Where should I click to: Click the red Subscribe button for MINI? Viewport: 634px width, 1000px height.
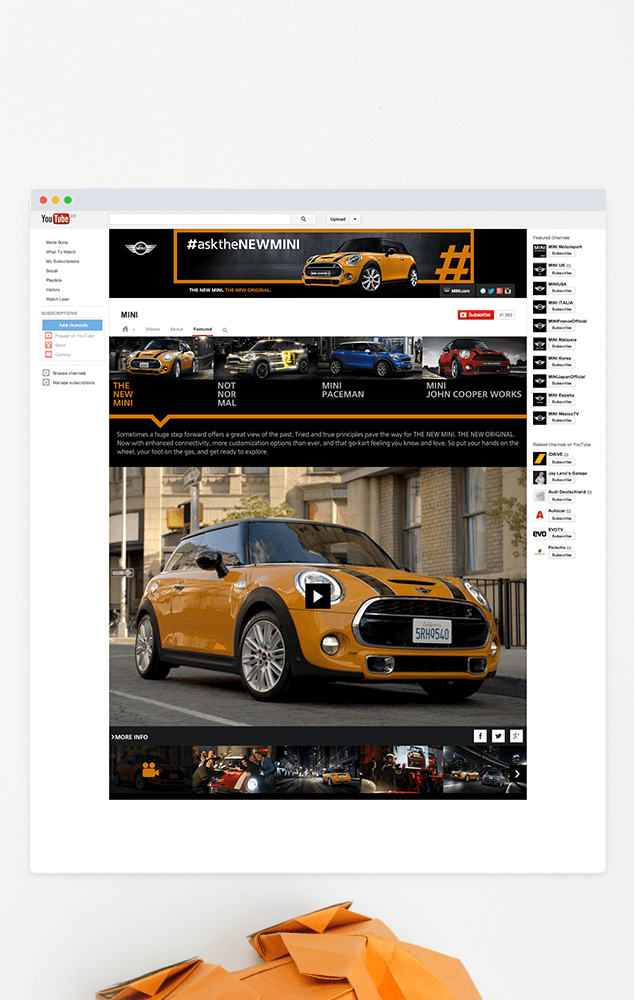[x=476, y=314]
